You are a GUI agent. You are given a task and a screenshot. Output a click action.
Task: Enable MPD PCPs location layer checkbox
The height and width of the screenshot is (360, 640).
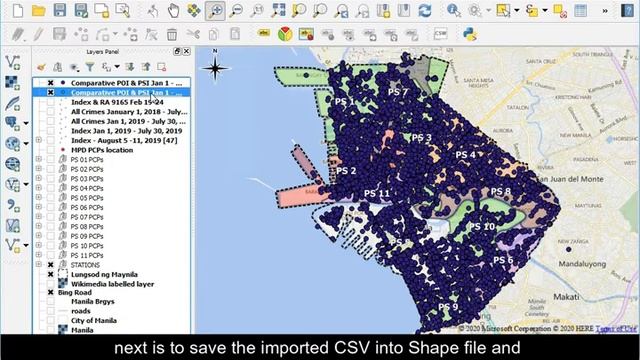[51, 150]
